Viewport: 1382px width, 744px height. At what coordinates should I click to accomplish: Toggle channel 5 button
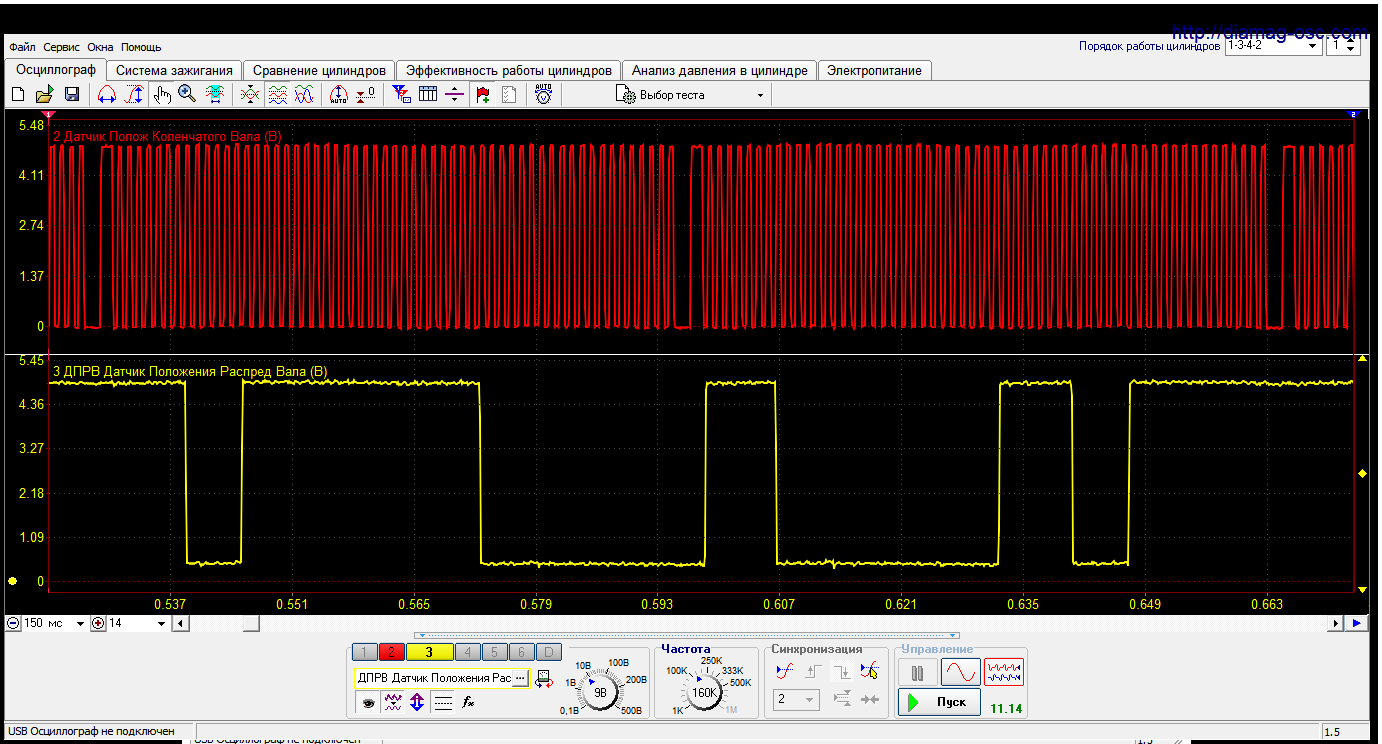493,652
